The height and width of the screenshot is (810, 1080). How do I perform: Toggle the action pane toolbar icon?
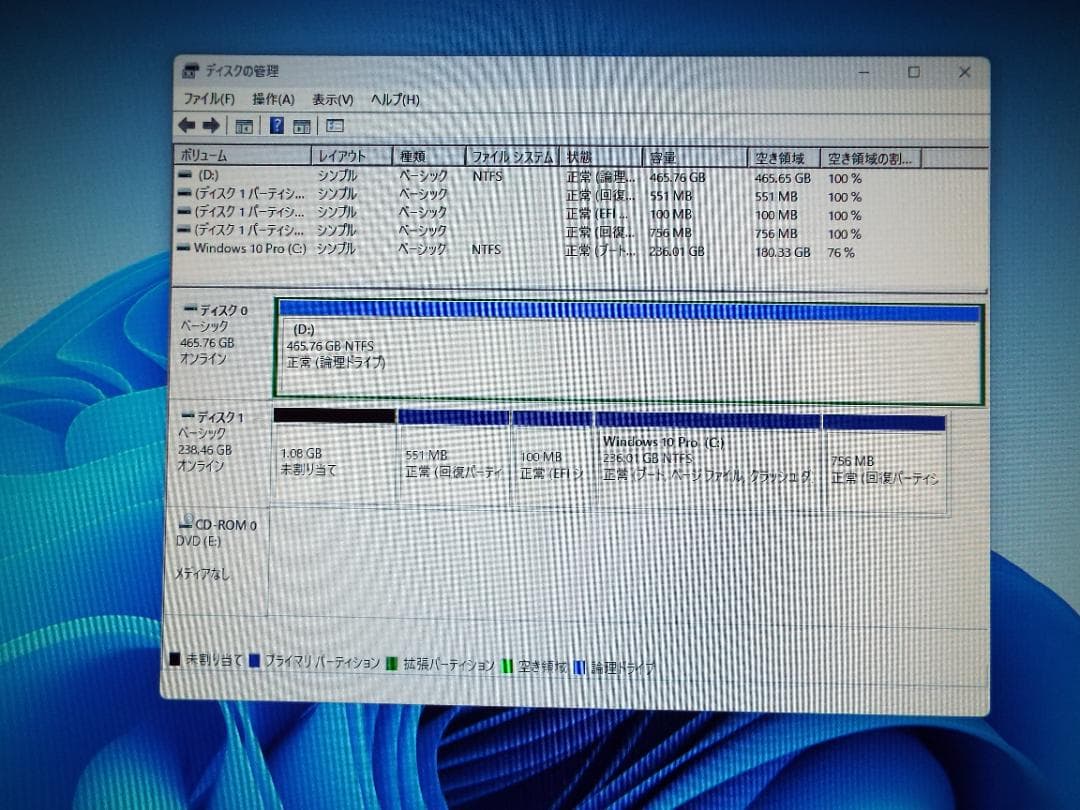(302, 124)
